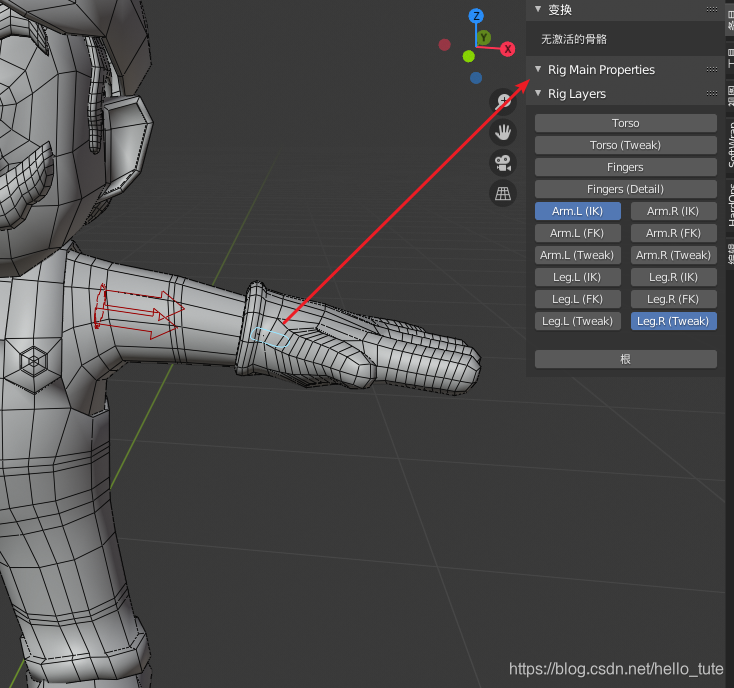Select the red arrow arm bone control
Viewport: 734px width, 688px height.
(139, 310)
